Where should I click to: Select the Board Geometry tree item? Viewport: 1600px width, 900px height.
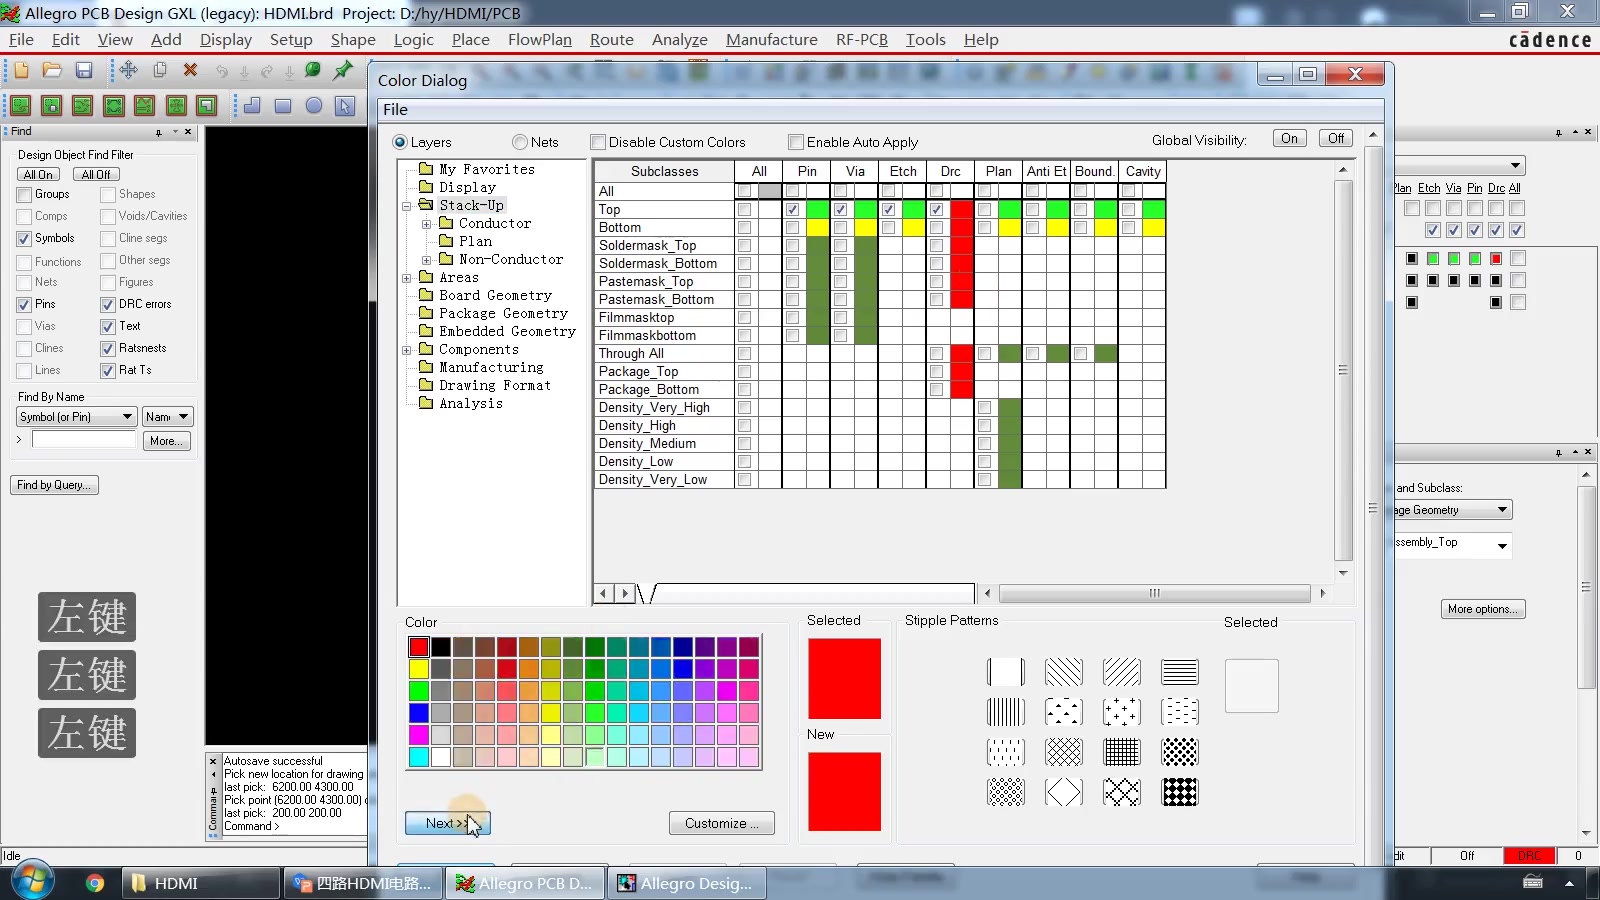point(495,296)
